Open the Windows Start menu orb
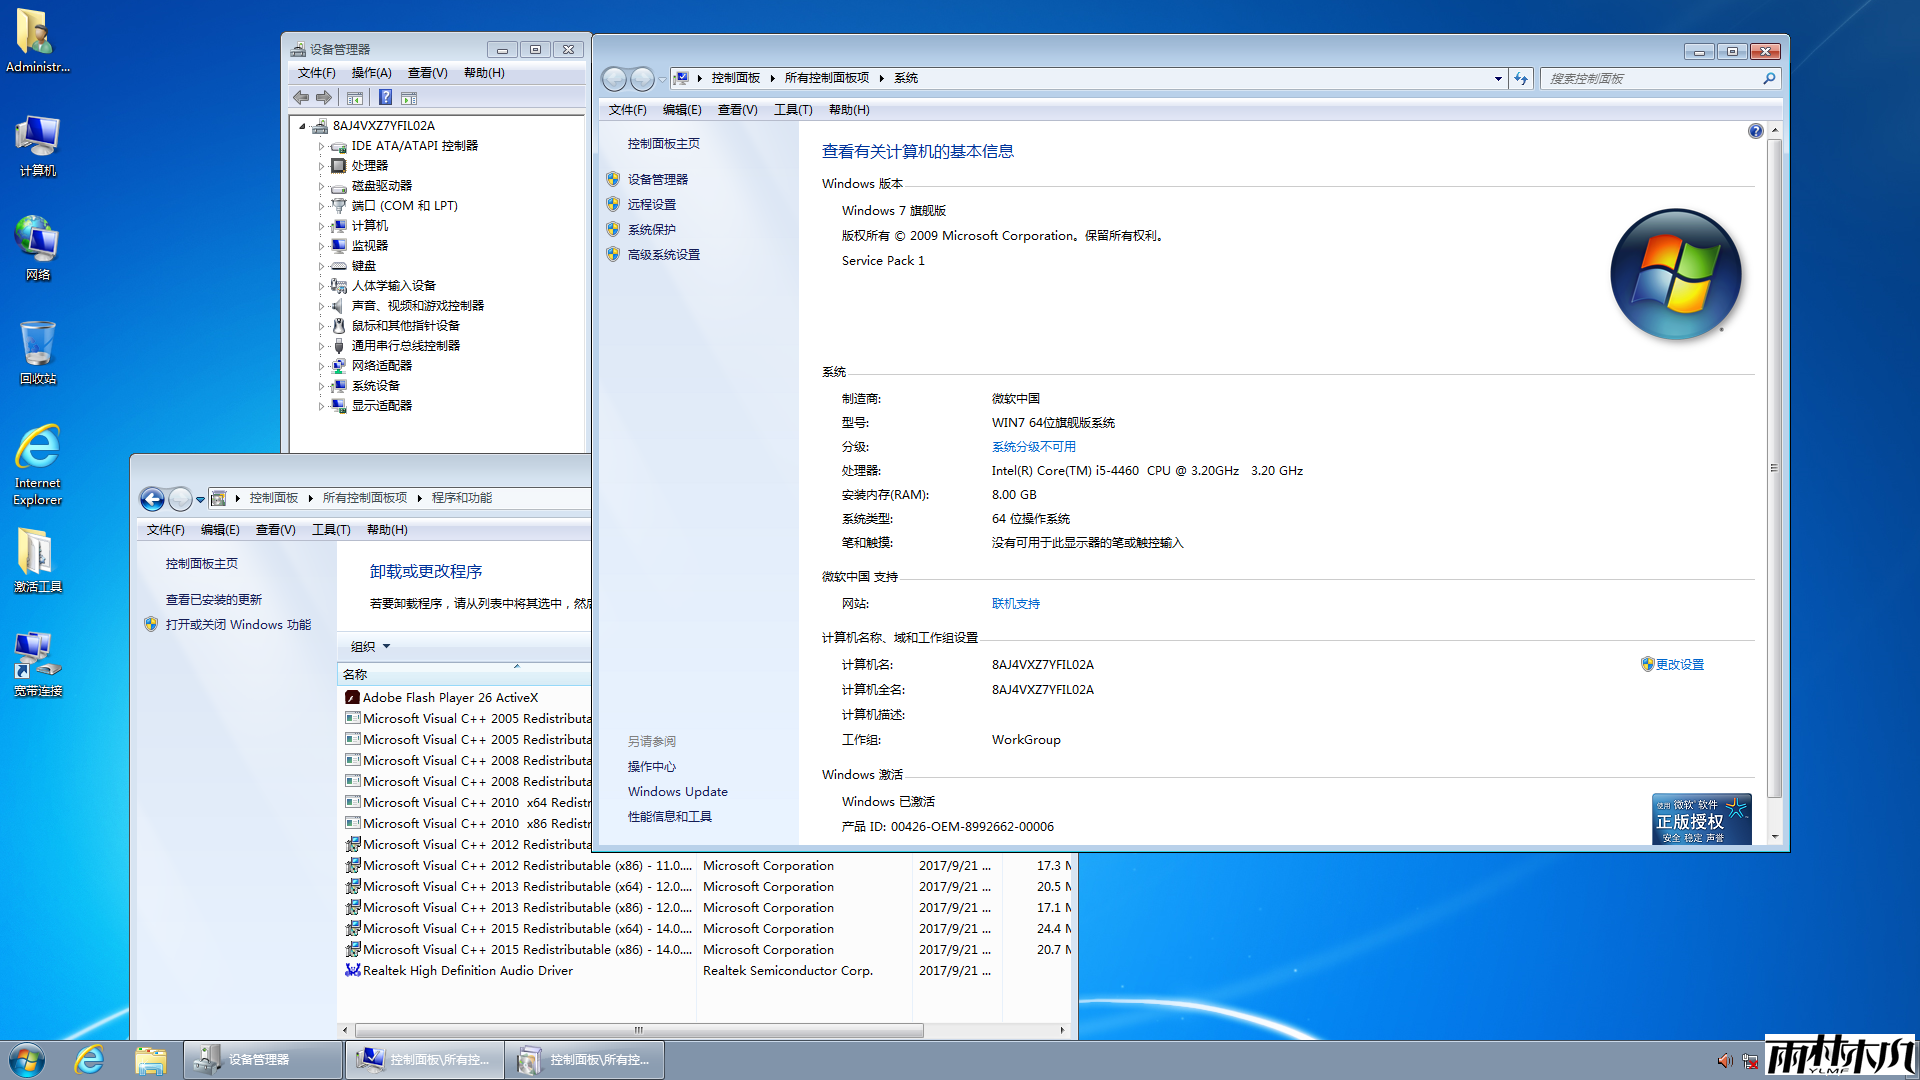1920x1080 pixels. (x=27, y=1060)
